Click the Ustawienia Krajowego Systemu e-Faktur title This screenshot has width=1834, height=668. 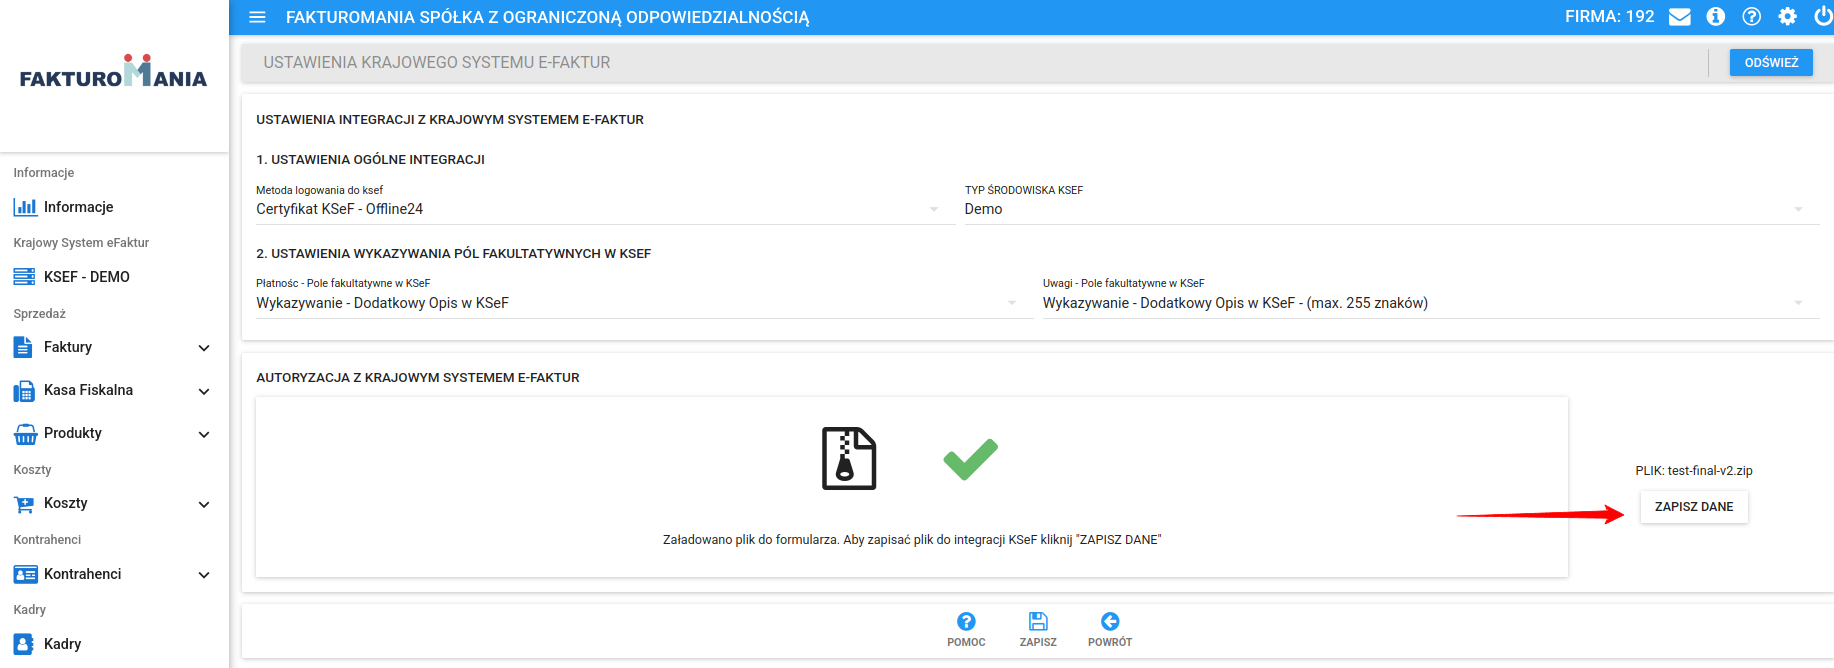pyautogui.click(x=437, y=62)
